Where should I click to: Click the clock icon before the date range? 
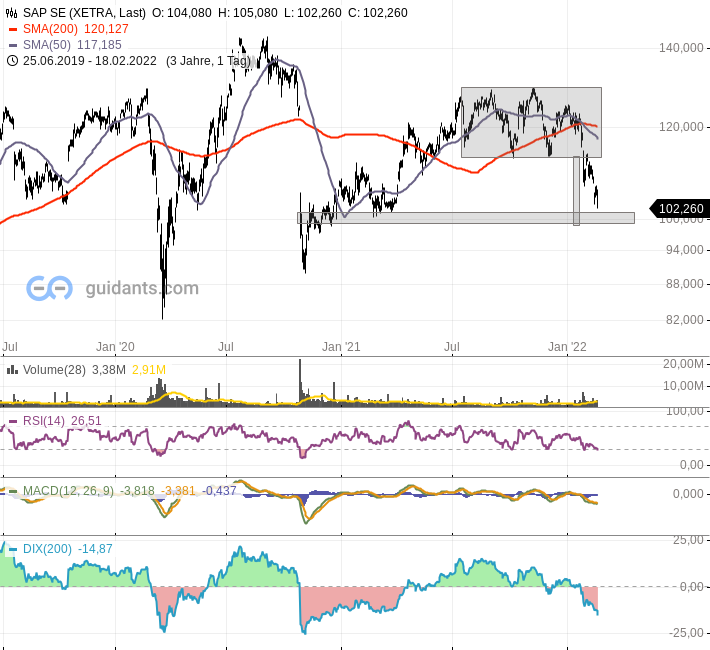(12, 61)
